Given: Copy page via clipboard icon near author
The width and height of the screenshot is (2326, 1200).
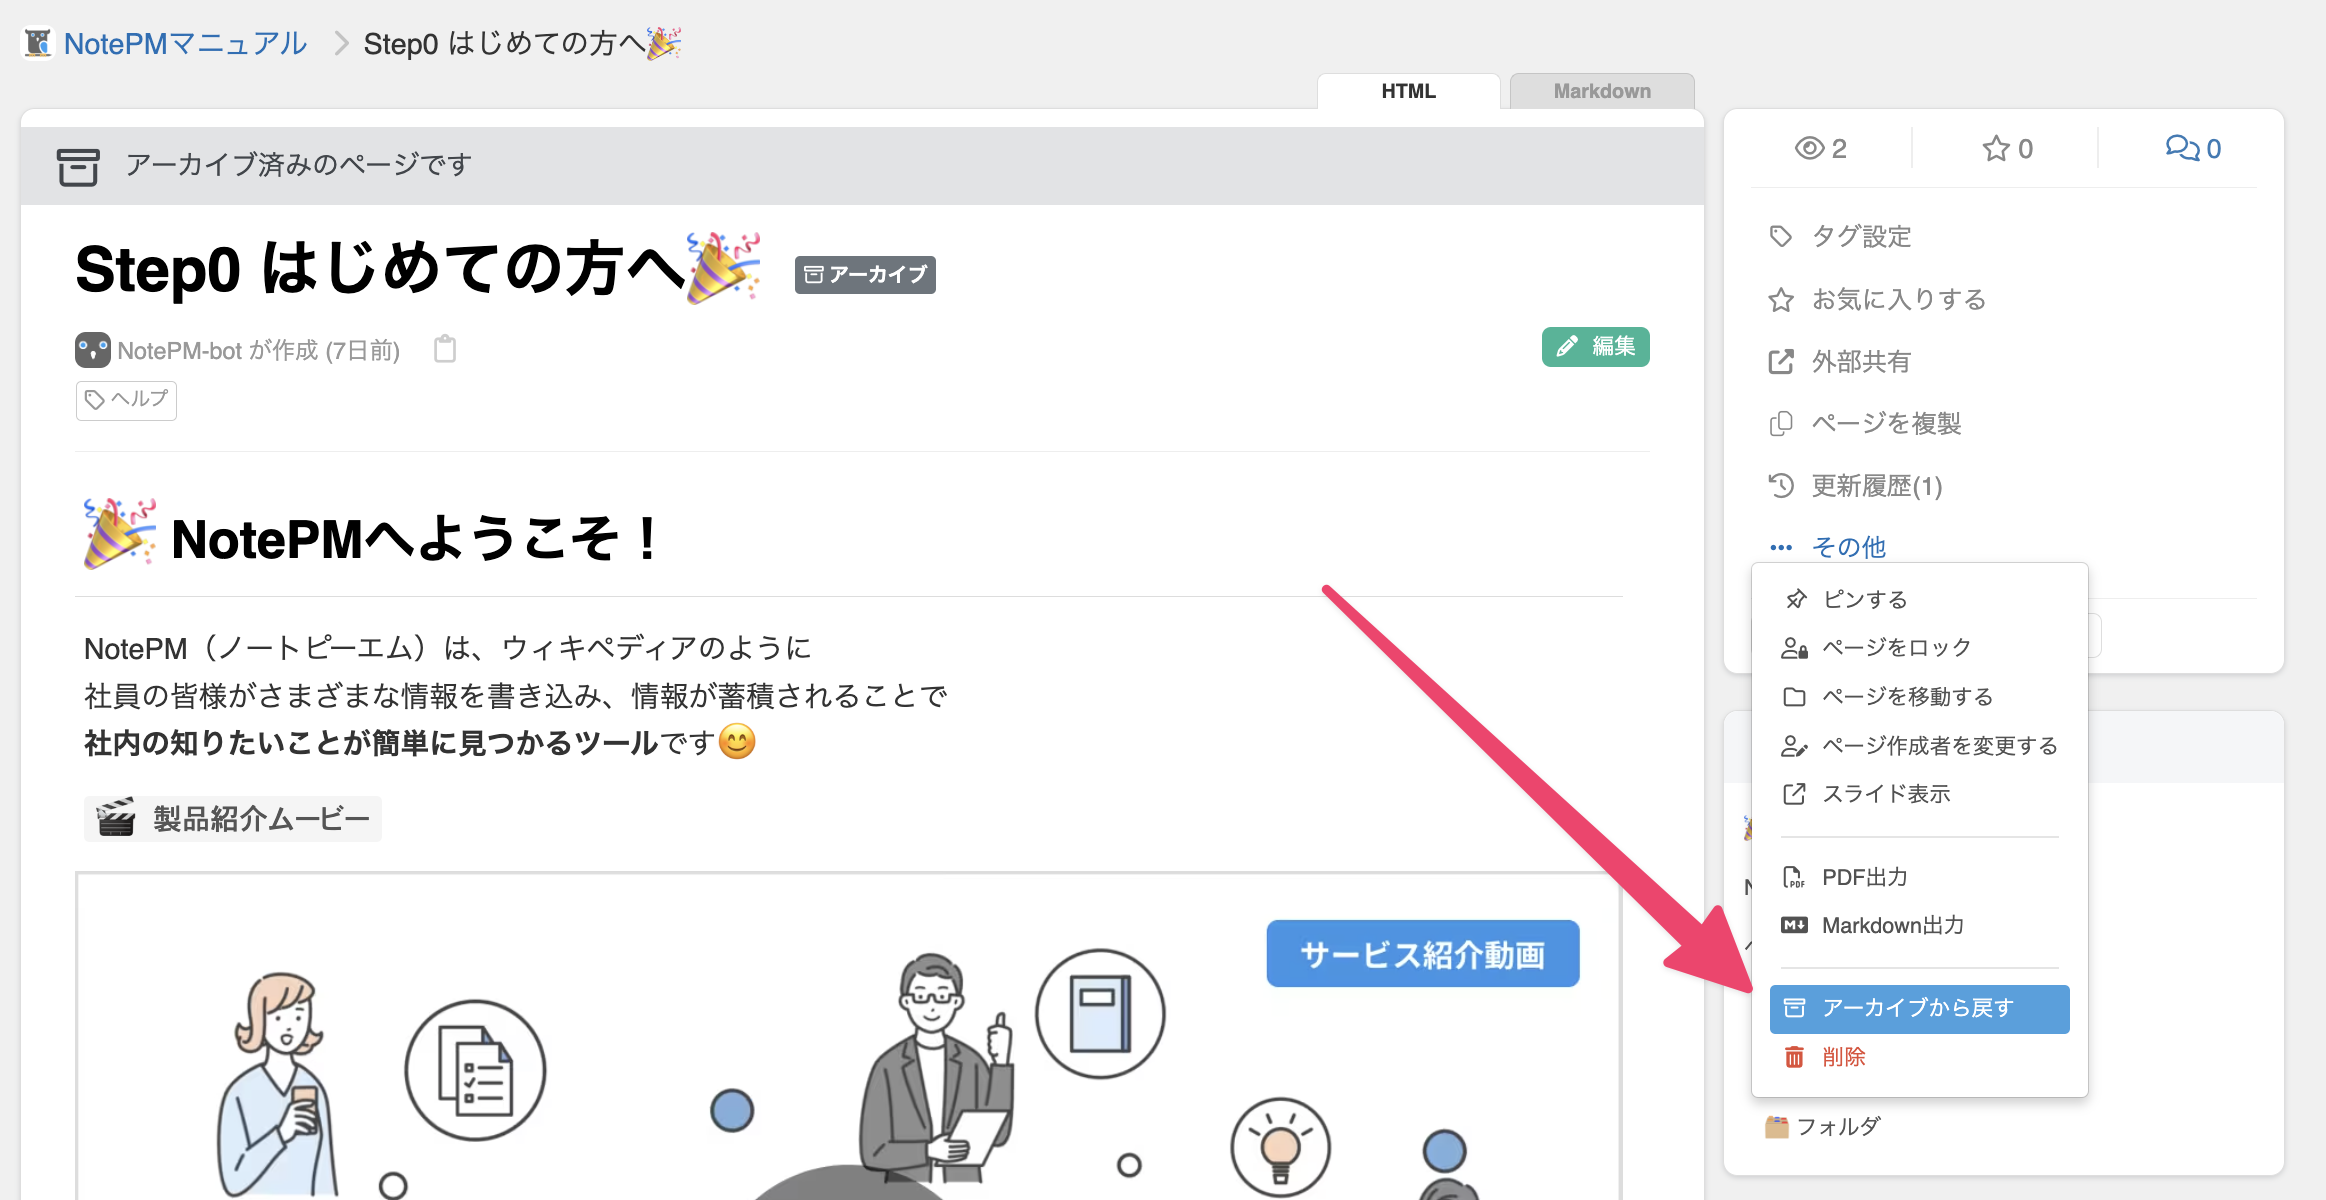Looking at the screenshot, I should pyautogui.click(x=445, y=349).
